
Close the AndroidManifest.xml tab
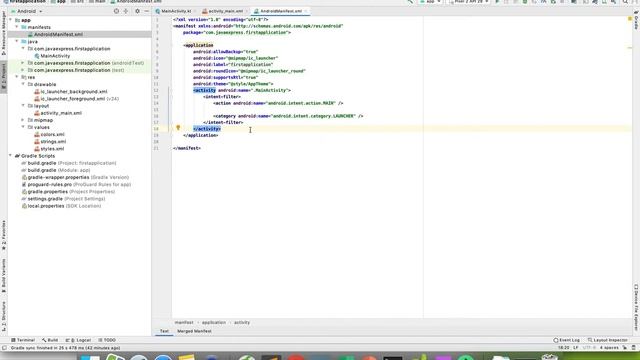point(306,11)
